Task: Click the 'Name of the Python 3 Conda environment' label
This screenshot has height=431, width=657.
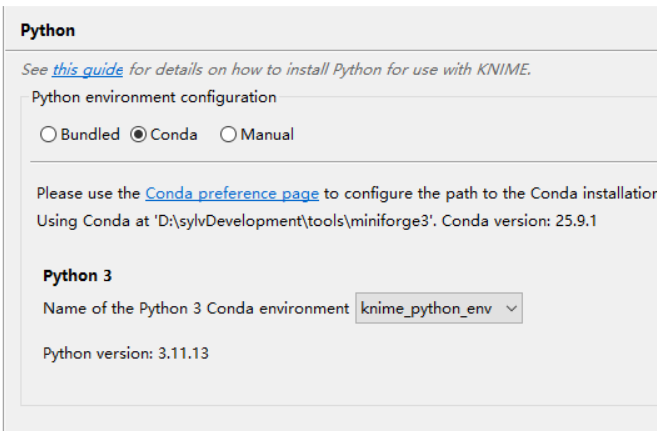Action: coord(196,309)
